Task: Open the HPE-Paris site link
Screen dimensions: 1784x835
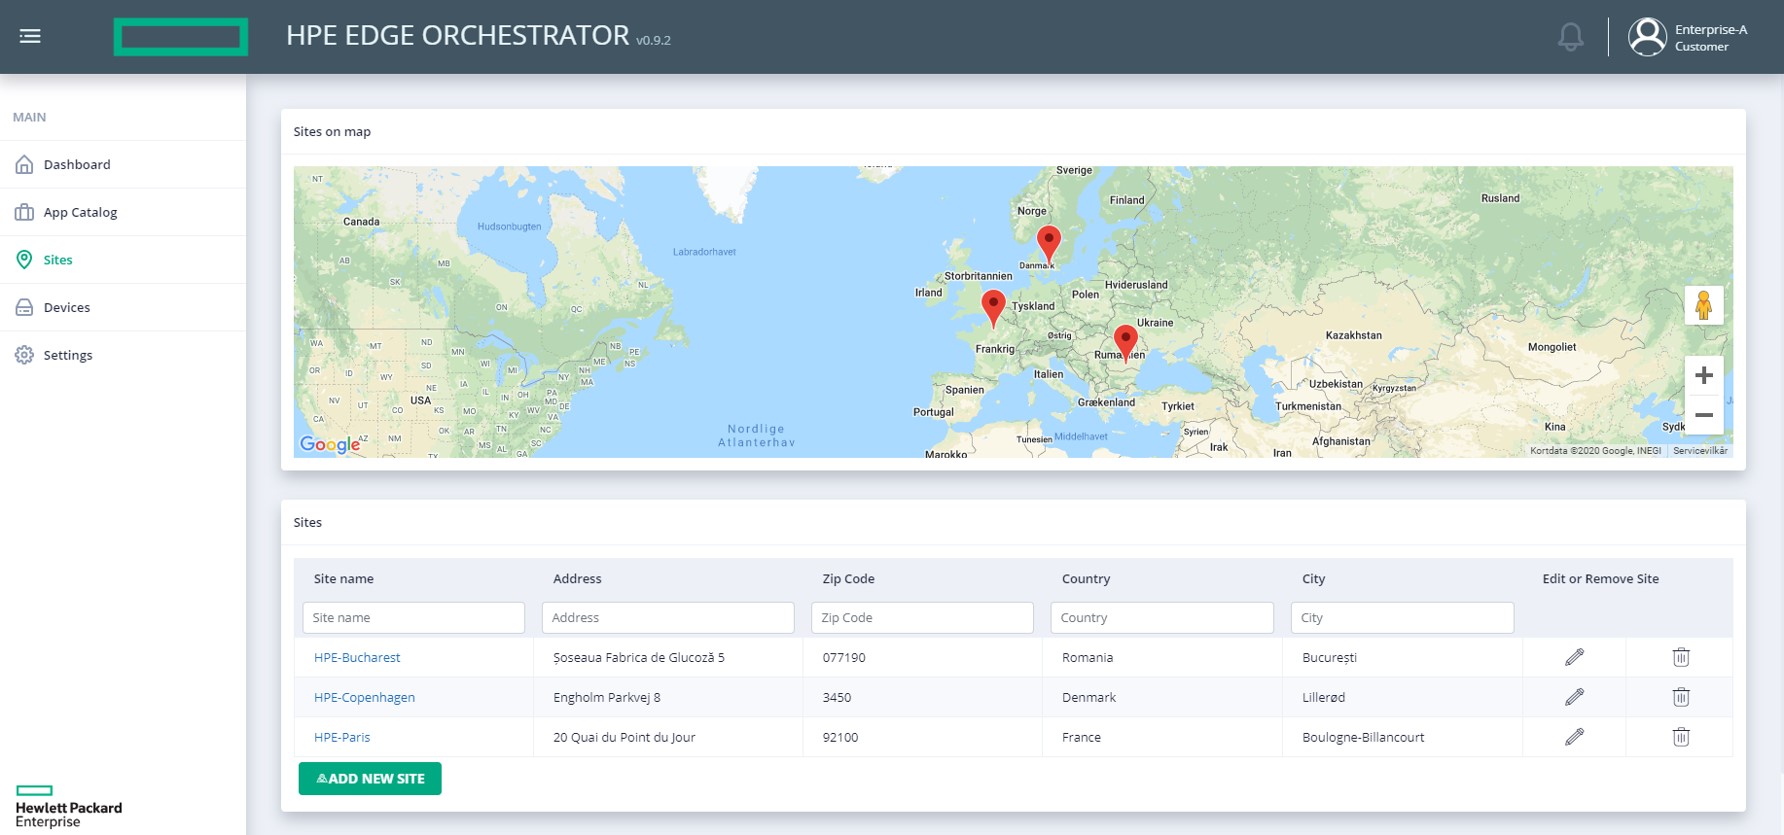Action: (342, 737)
